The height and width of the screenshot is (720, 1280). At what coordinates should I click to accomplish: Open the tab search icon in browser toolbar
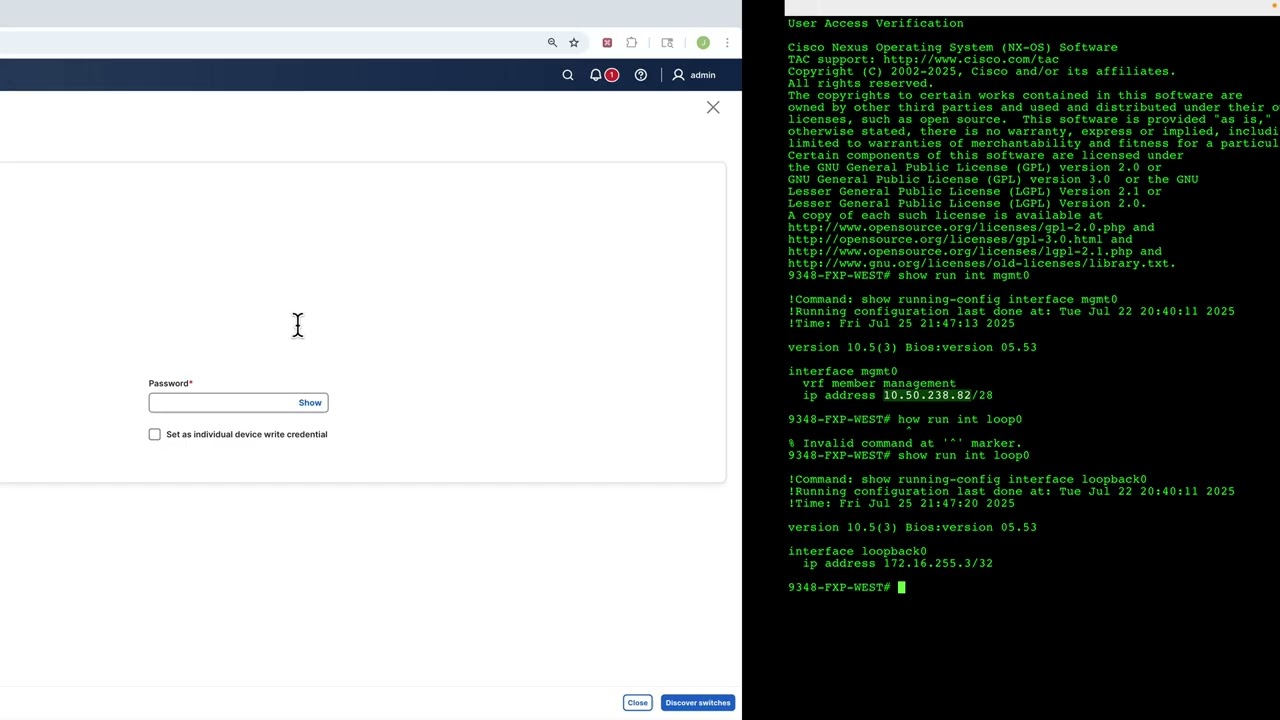tap(667, 43)
